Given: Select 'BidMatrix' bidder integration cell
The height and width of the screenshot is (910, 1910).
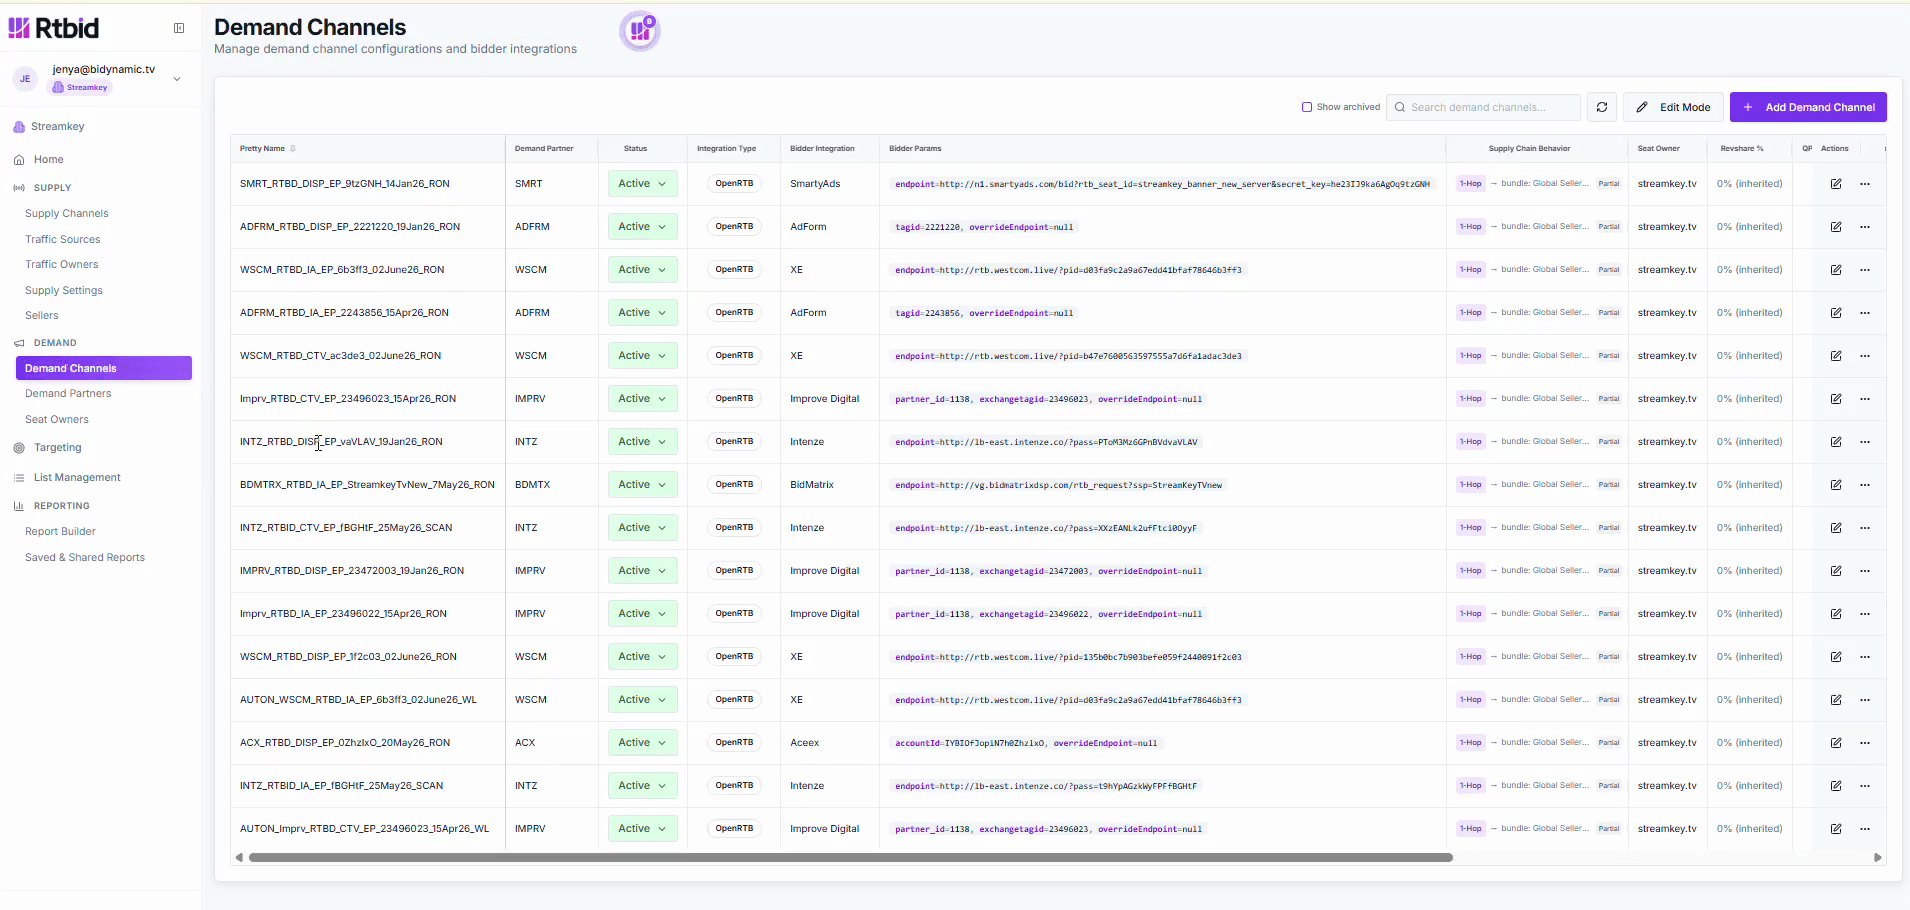Looking at the screenshot, I should 812,485.
